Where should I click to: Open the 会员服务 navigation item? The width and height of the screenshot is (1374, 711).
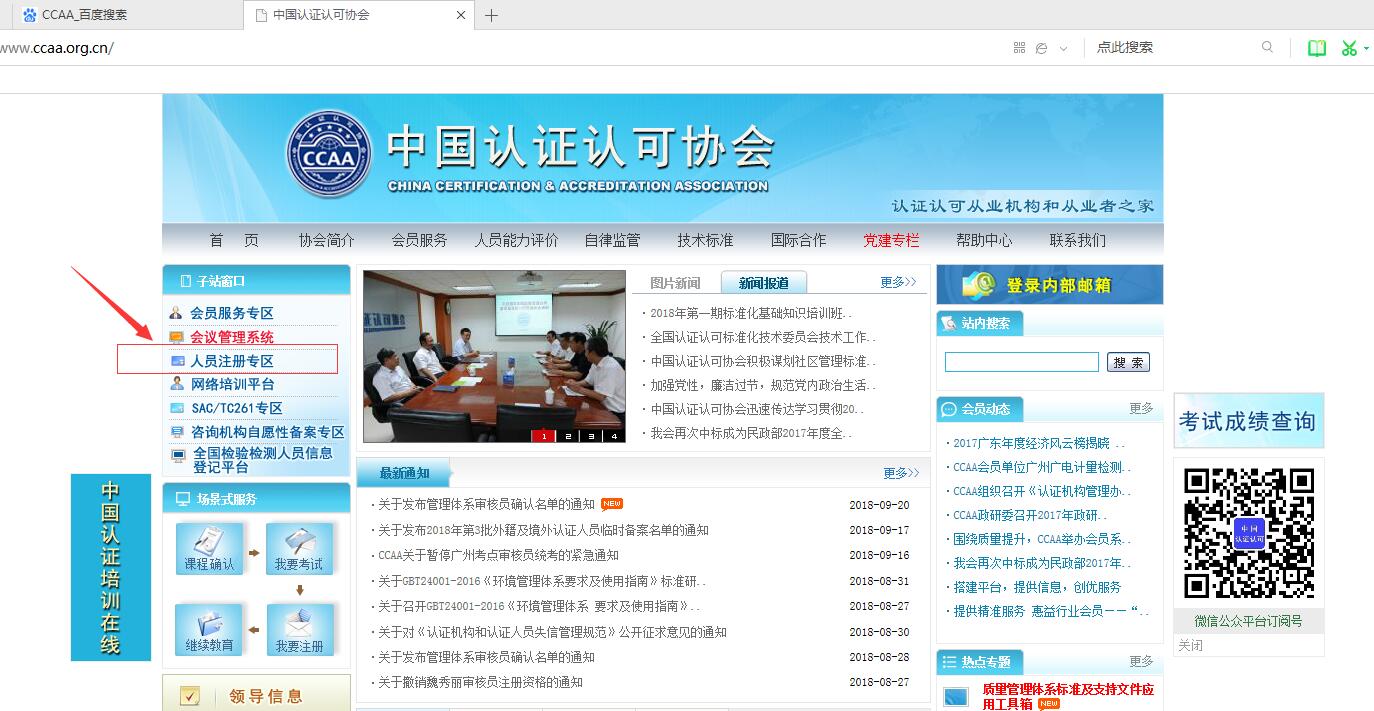419,240
